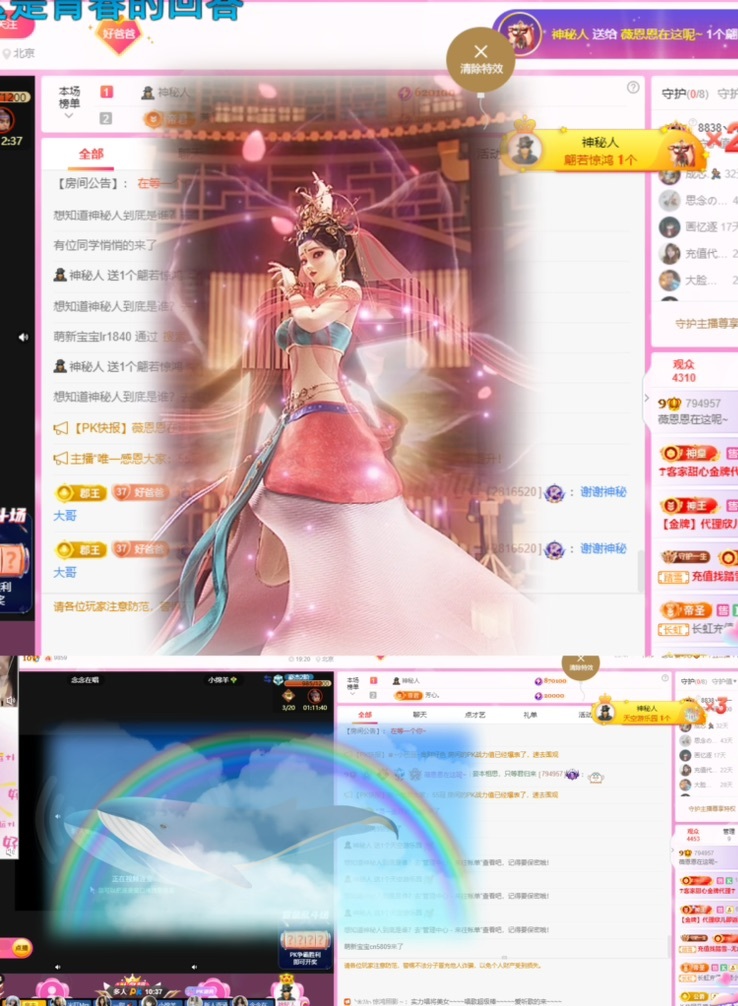Select 观众 4453 tab in lower window
This screenshot has width=738, height=1006.
(693, 834)
